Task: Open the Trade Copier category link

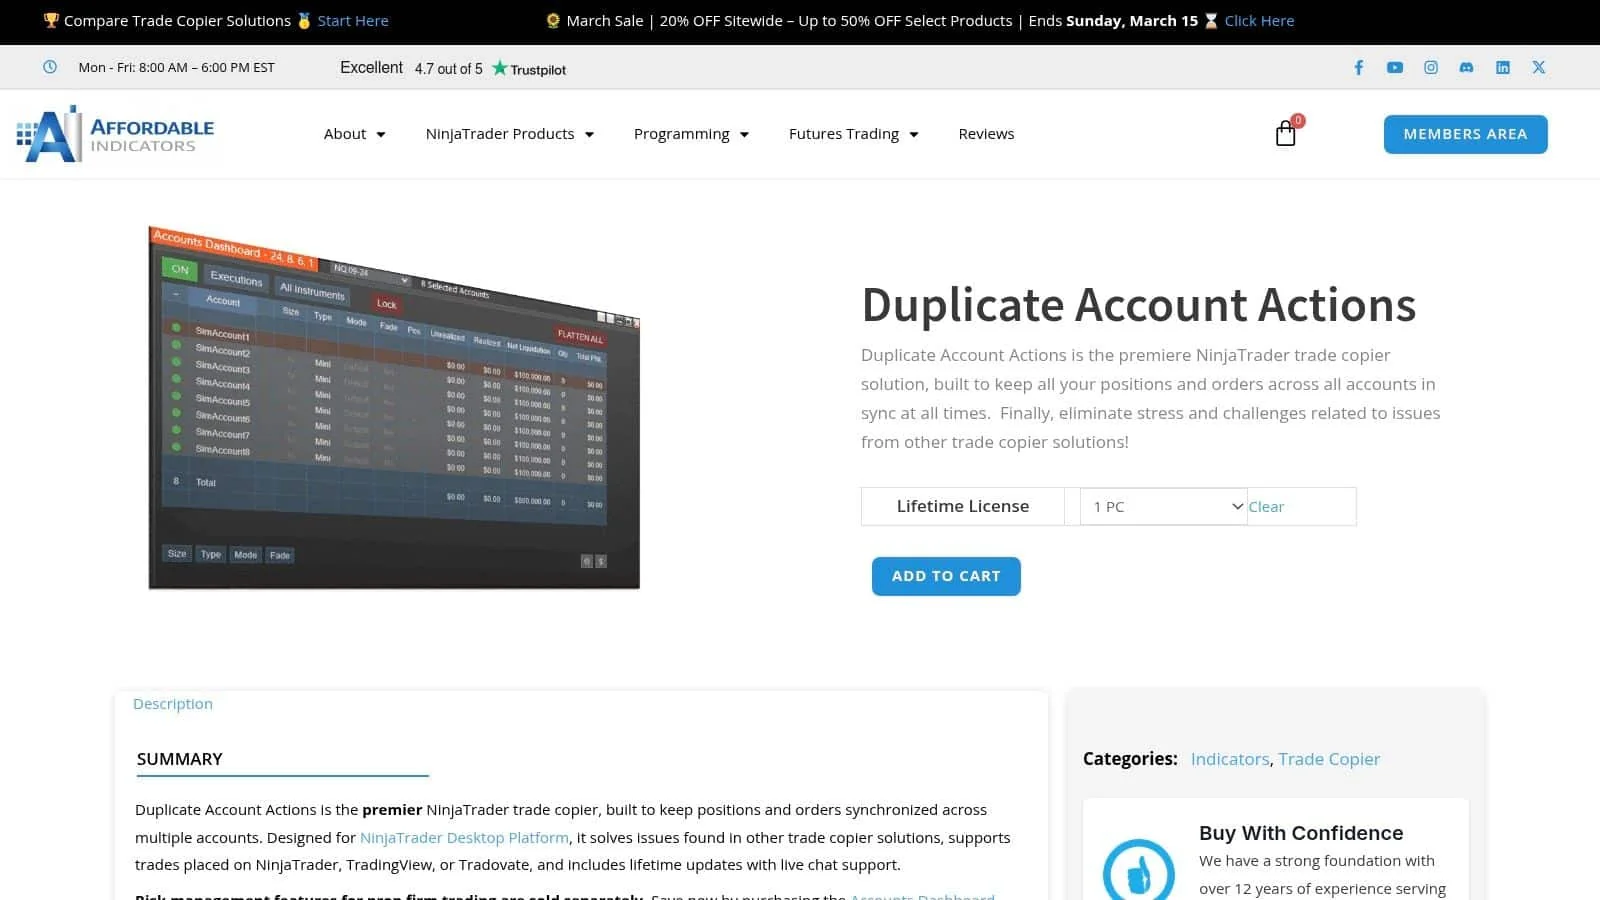Action: click(1329, 759)
